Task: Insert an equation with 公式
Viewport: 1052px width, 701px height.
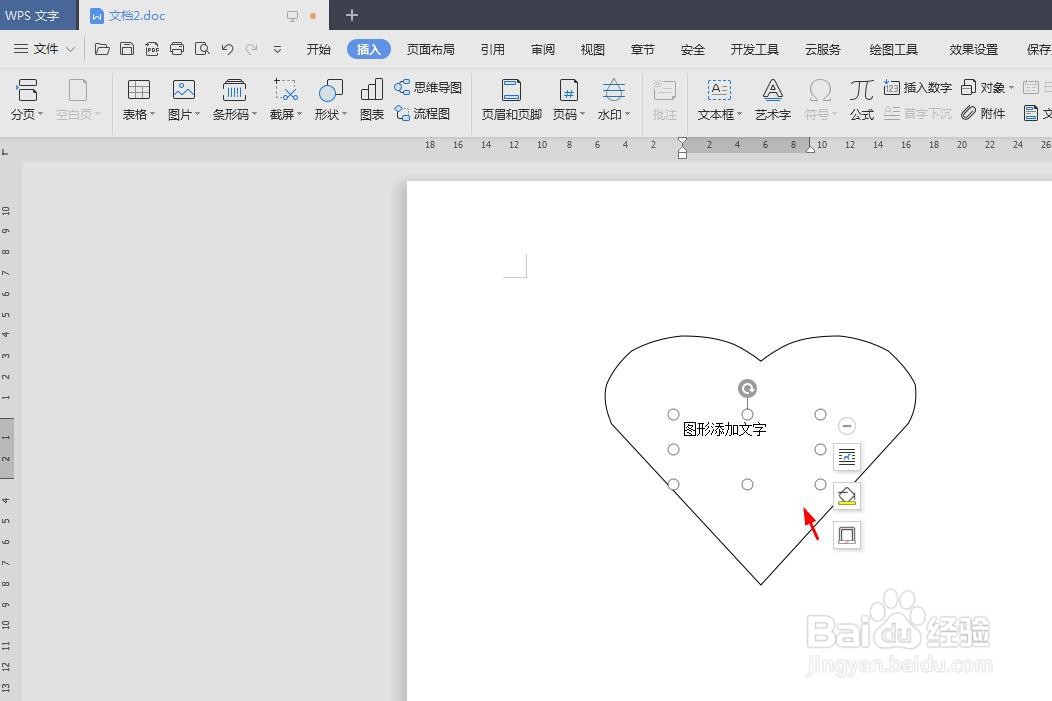Action: (861, 99)
